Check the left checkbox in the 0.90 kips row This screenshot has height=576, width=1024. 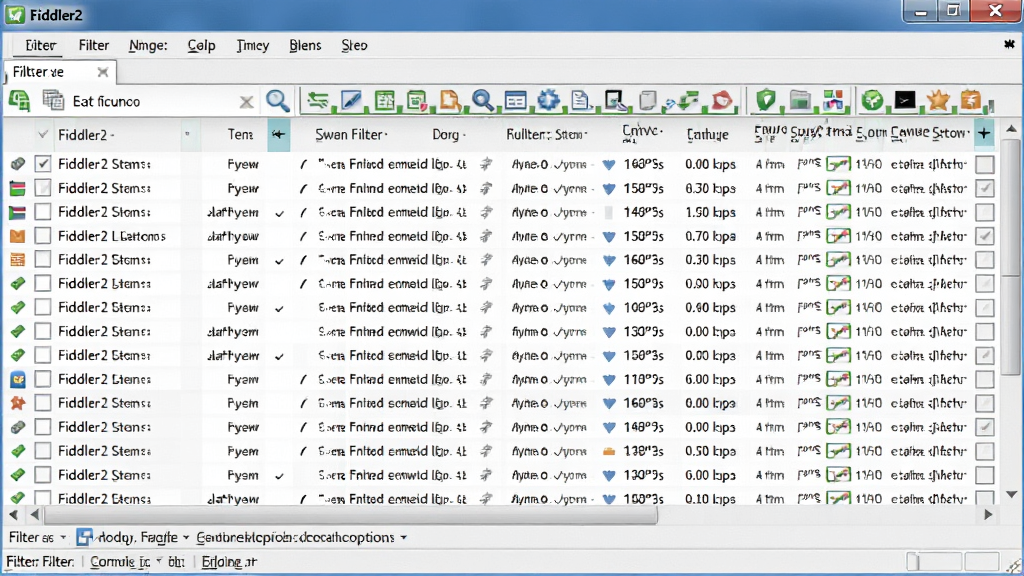coord(42,283)
